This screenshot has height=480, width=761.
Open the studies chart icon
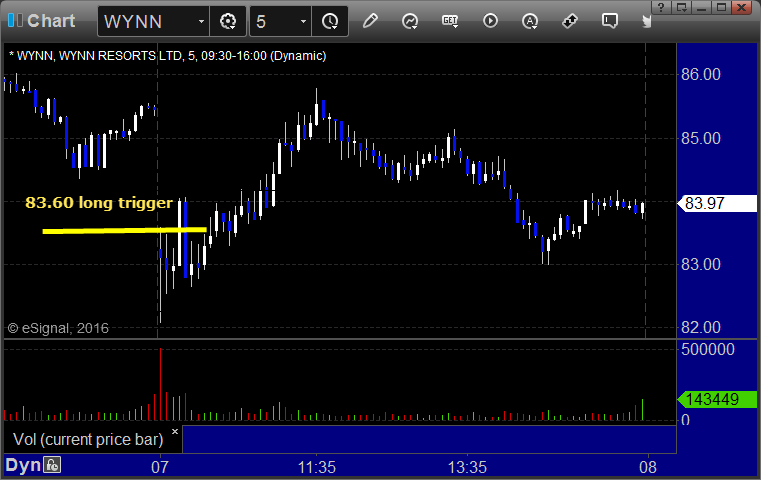[410, 21]
